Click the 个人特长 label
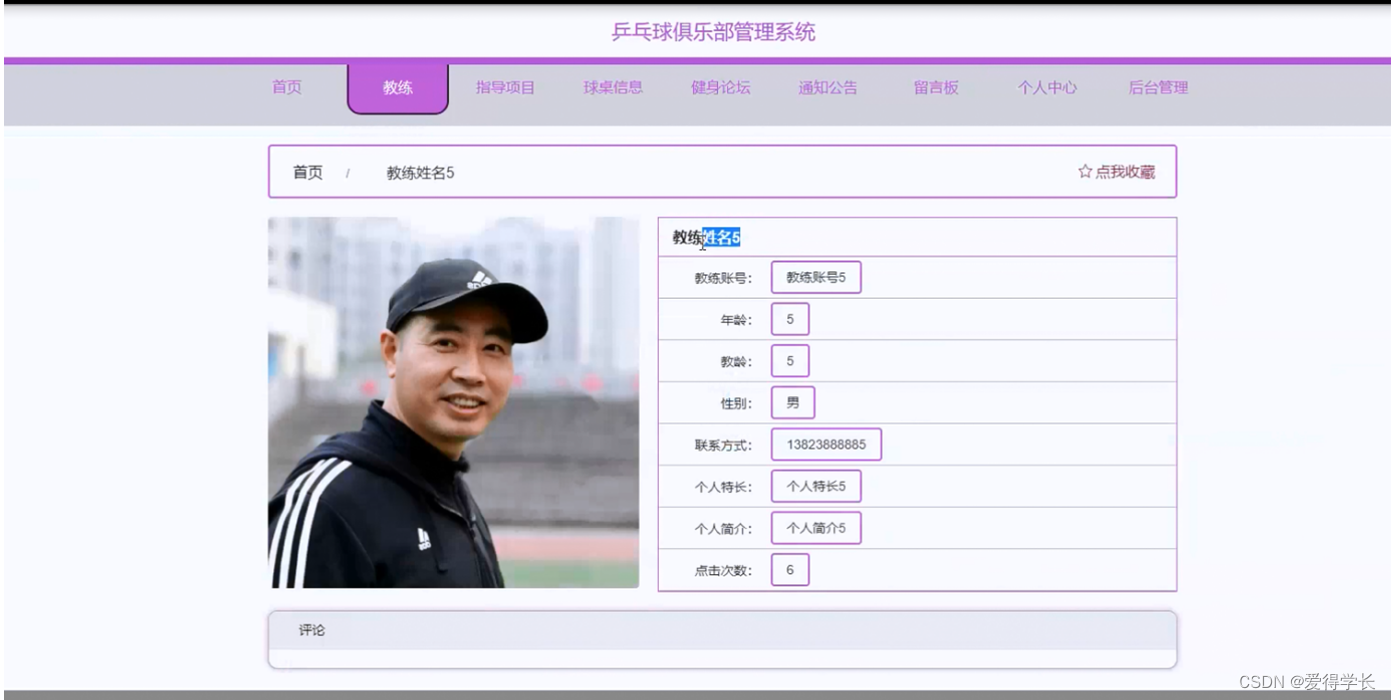The width and height of the screenshot is (1391, 700). coord(723,488)
